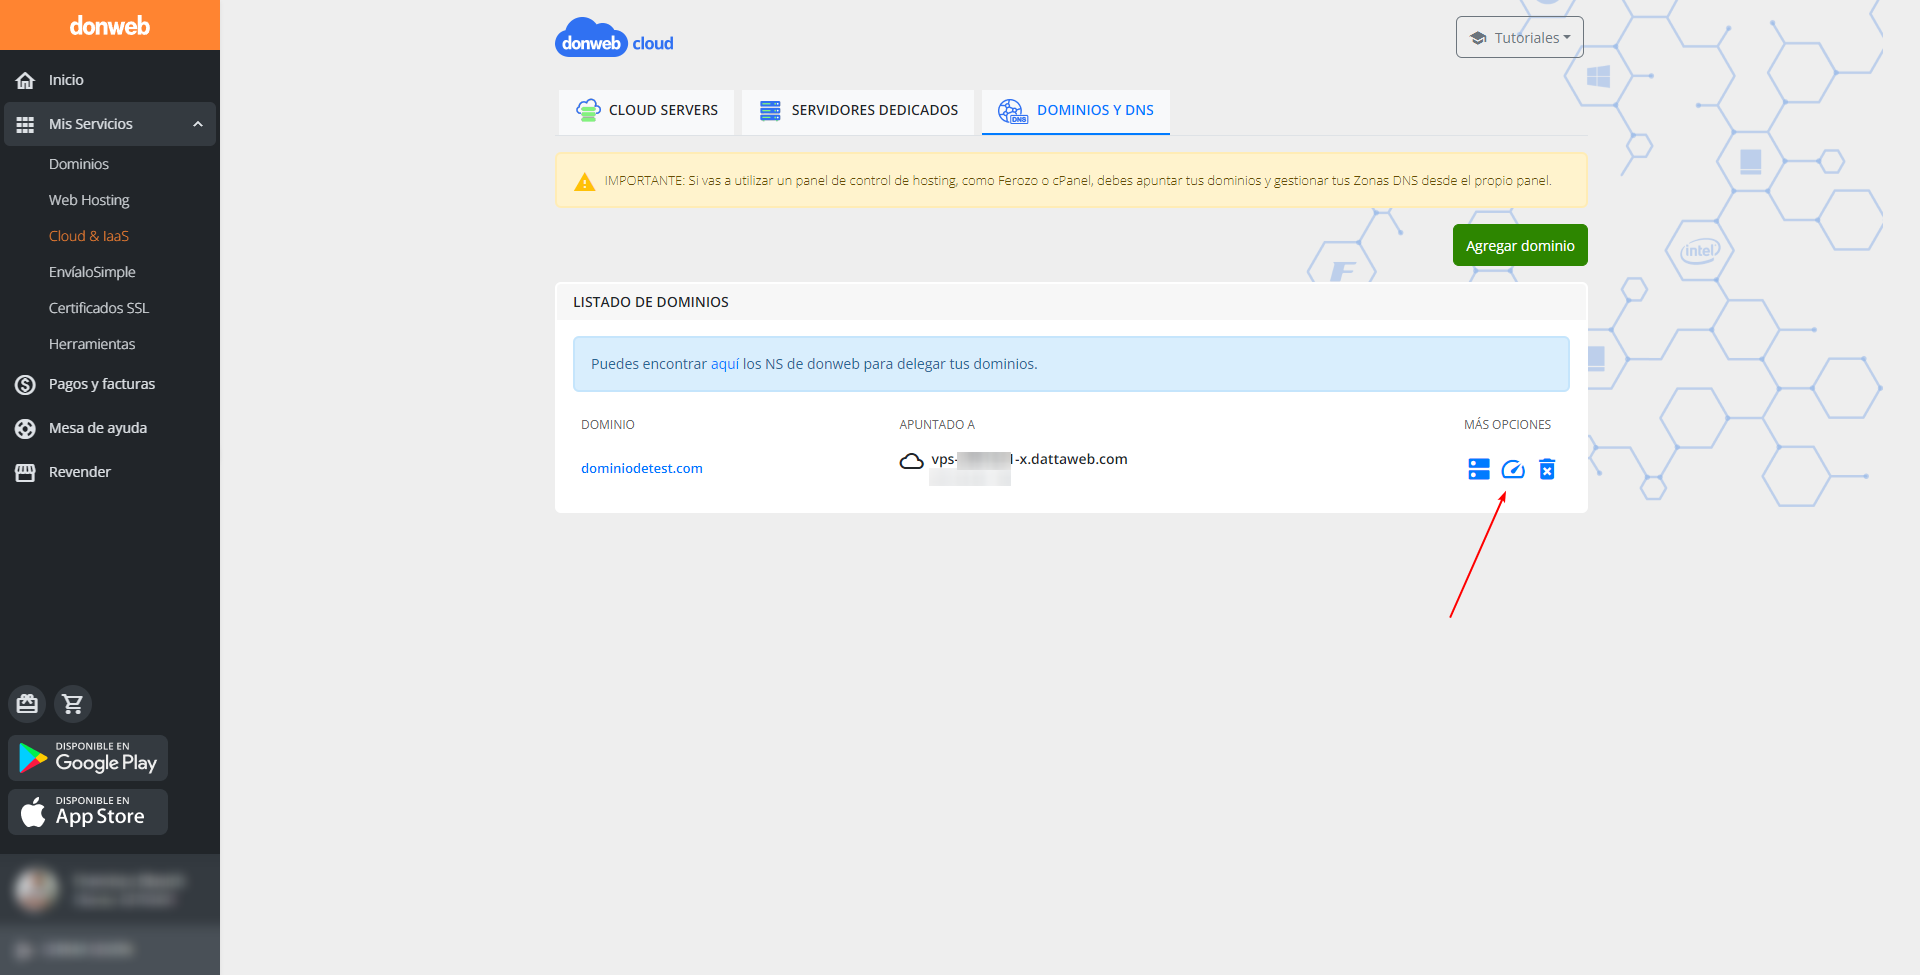
Task: Switch to the CLOUD SERVERS tab
Action: pyautogui.click(x=646, y=110)
